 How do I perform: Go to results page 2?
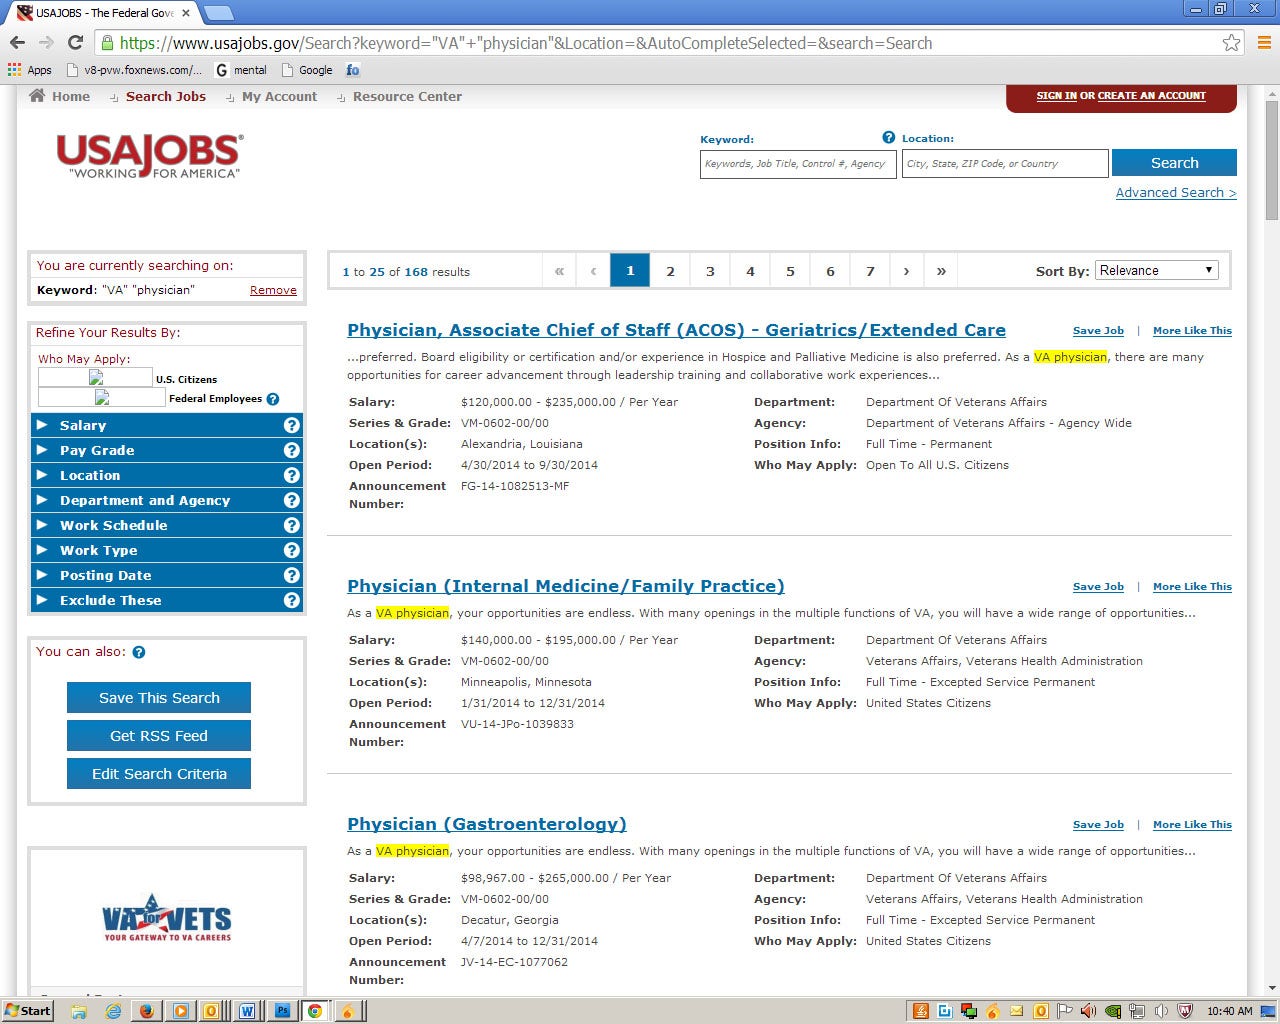tap(670, 271)
